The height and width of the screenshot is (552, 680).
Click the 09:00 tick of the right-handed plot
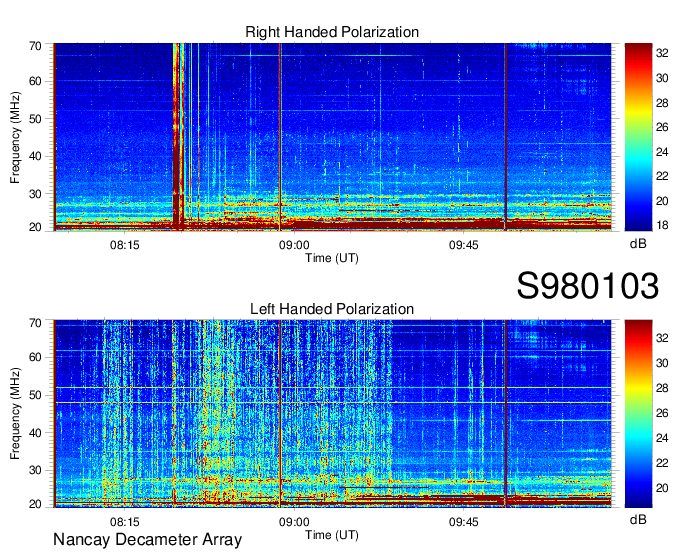click(294, 245)
